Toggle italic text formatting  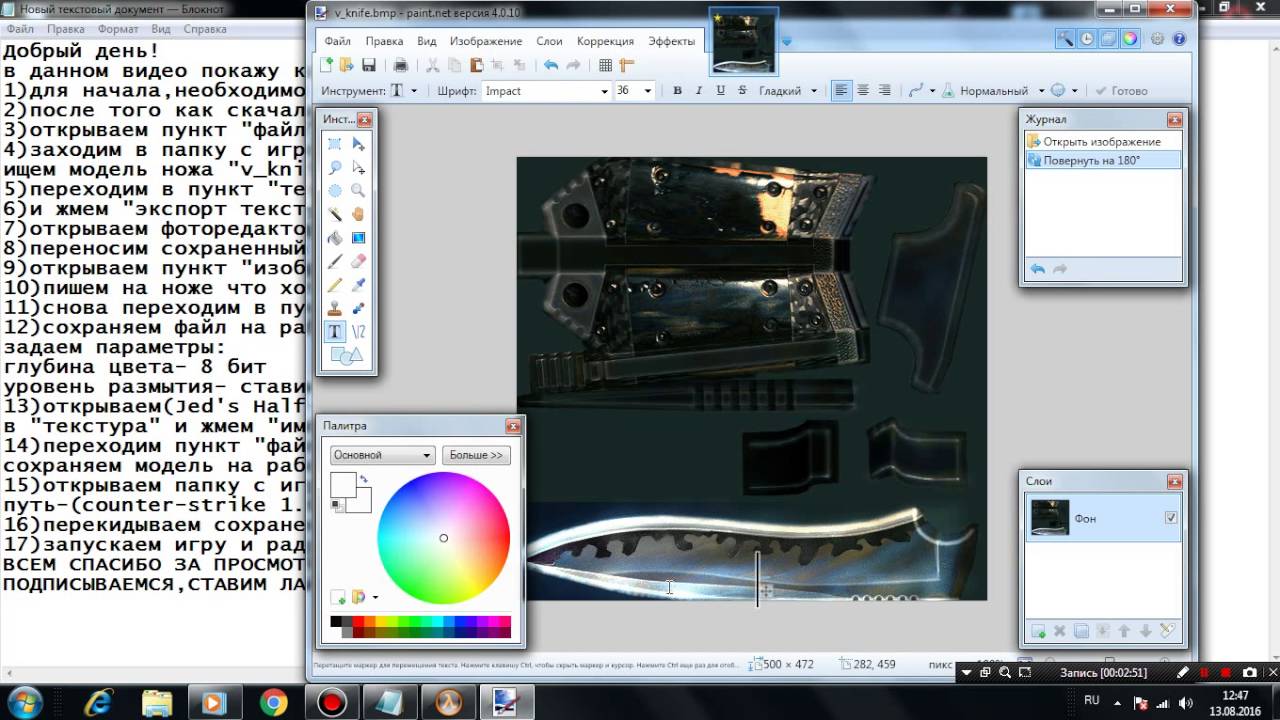coord(699,90)
